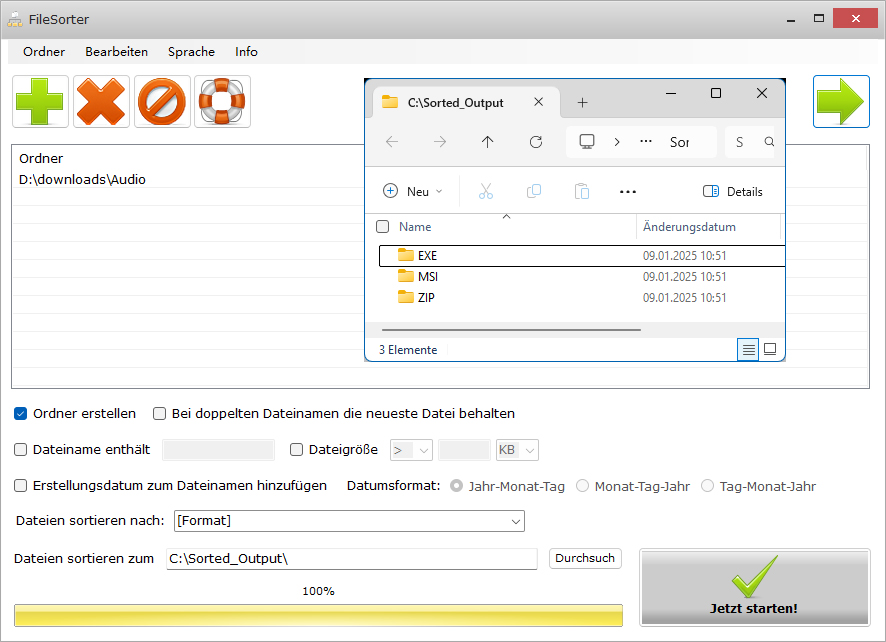Select Monat-Tag-Jahr date format

583,486
